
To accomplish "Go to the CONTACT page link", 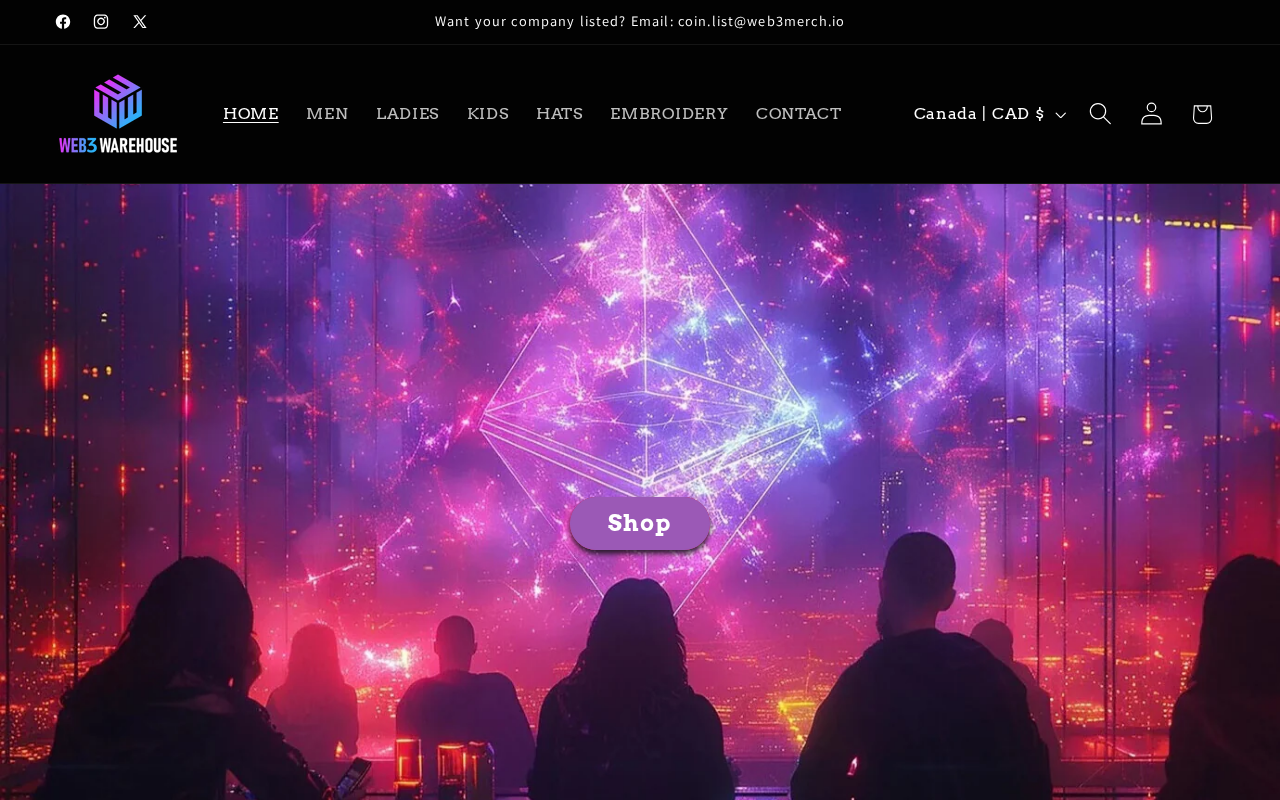I will coord(799,114).
